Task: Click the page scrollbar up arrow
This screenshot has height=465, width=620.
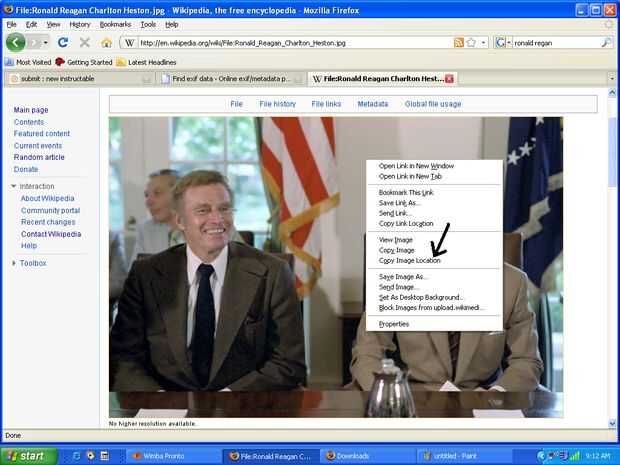Action: (x=612, y=93)
